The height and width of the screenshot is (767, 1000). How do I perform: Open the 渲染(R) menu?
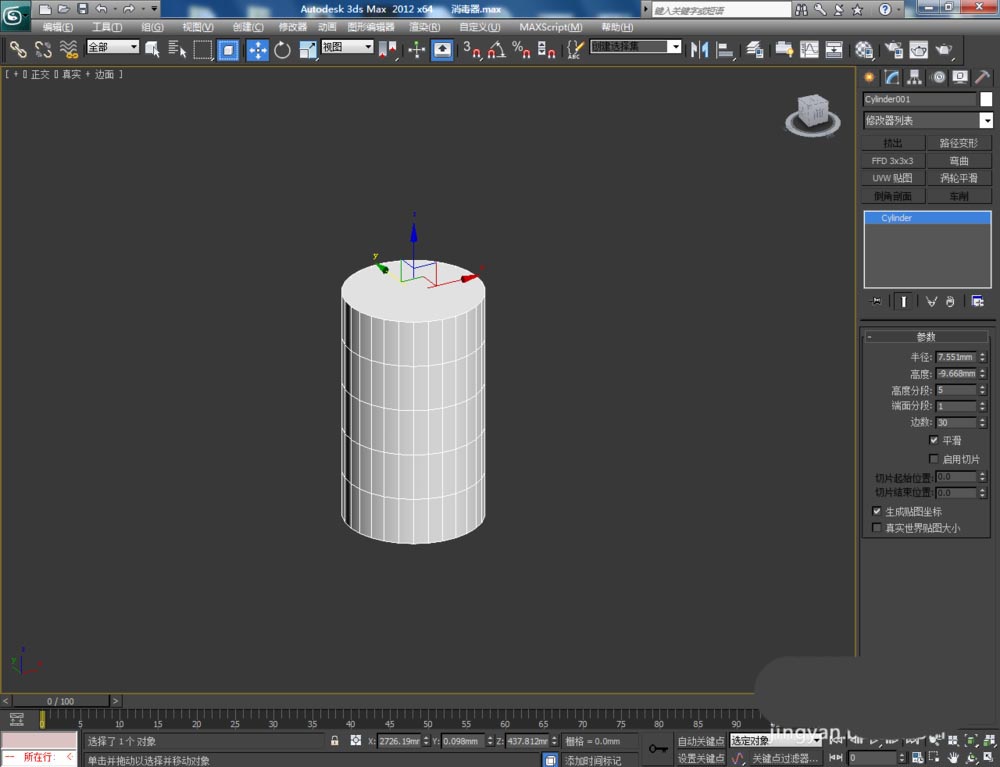pos(425,27)
